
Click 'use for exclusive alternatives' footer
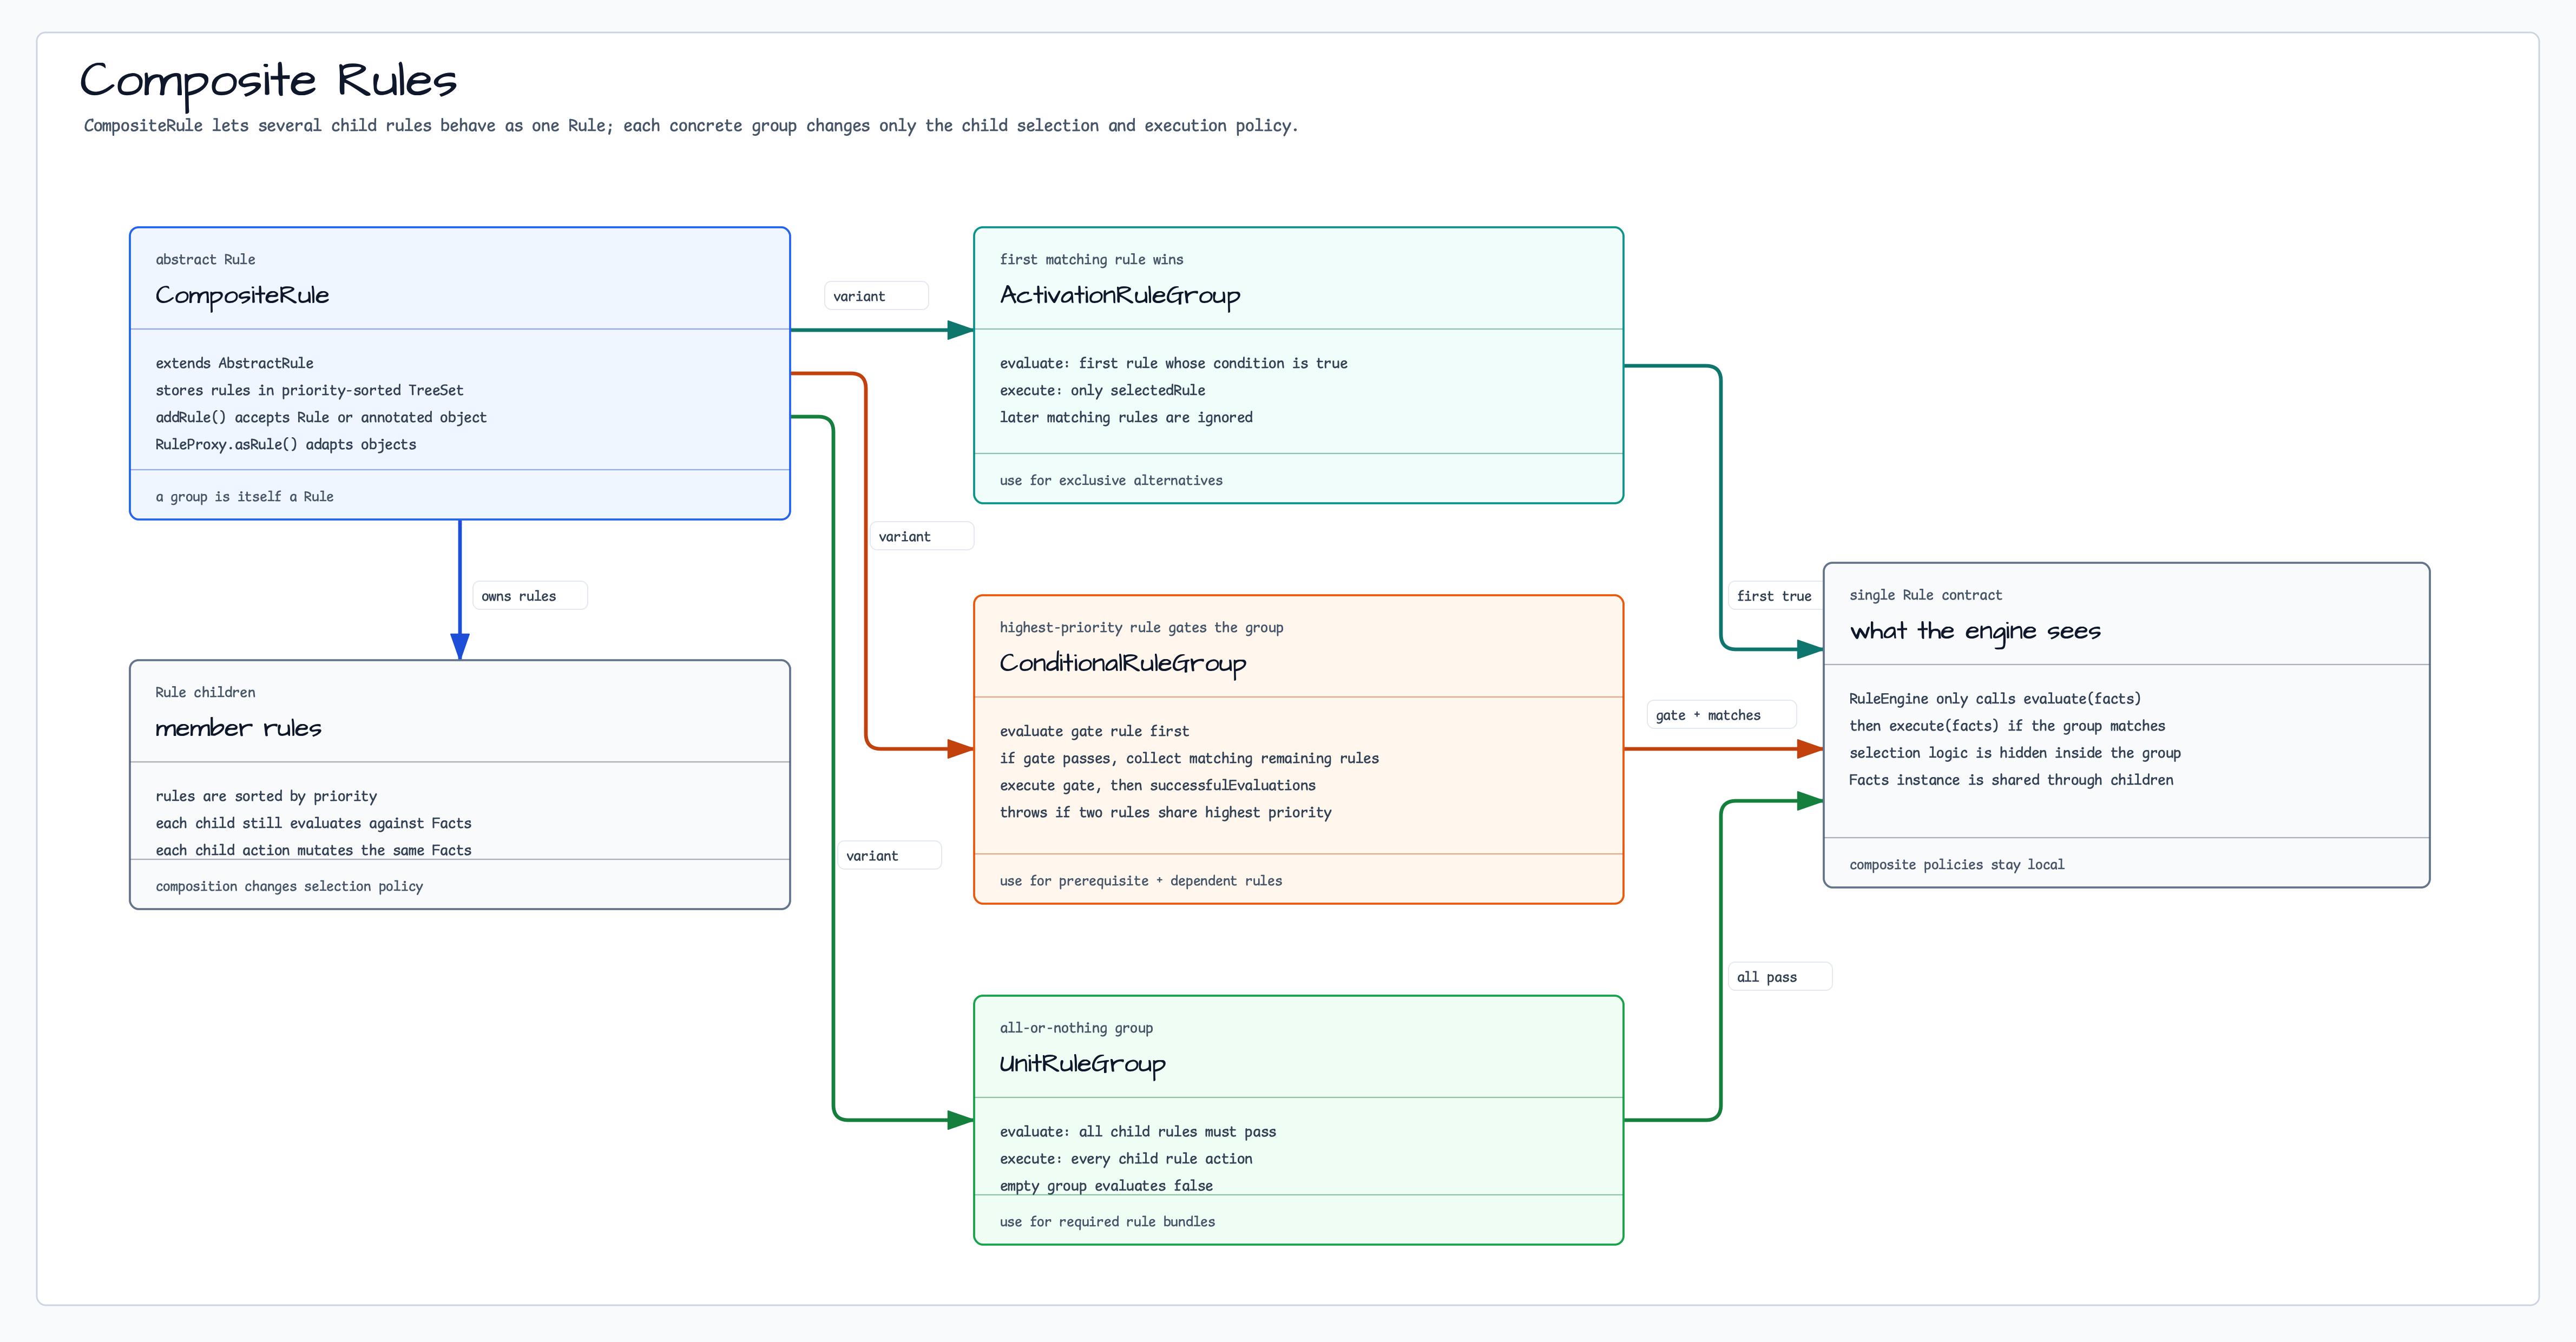point(1111,480)
